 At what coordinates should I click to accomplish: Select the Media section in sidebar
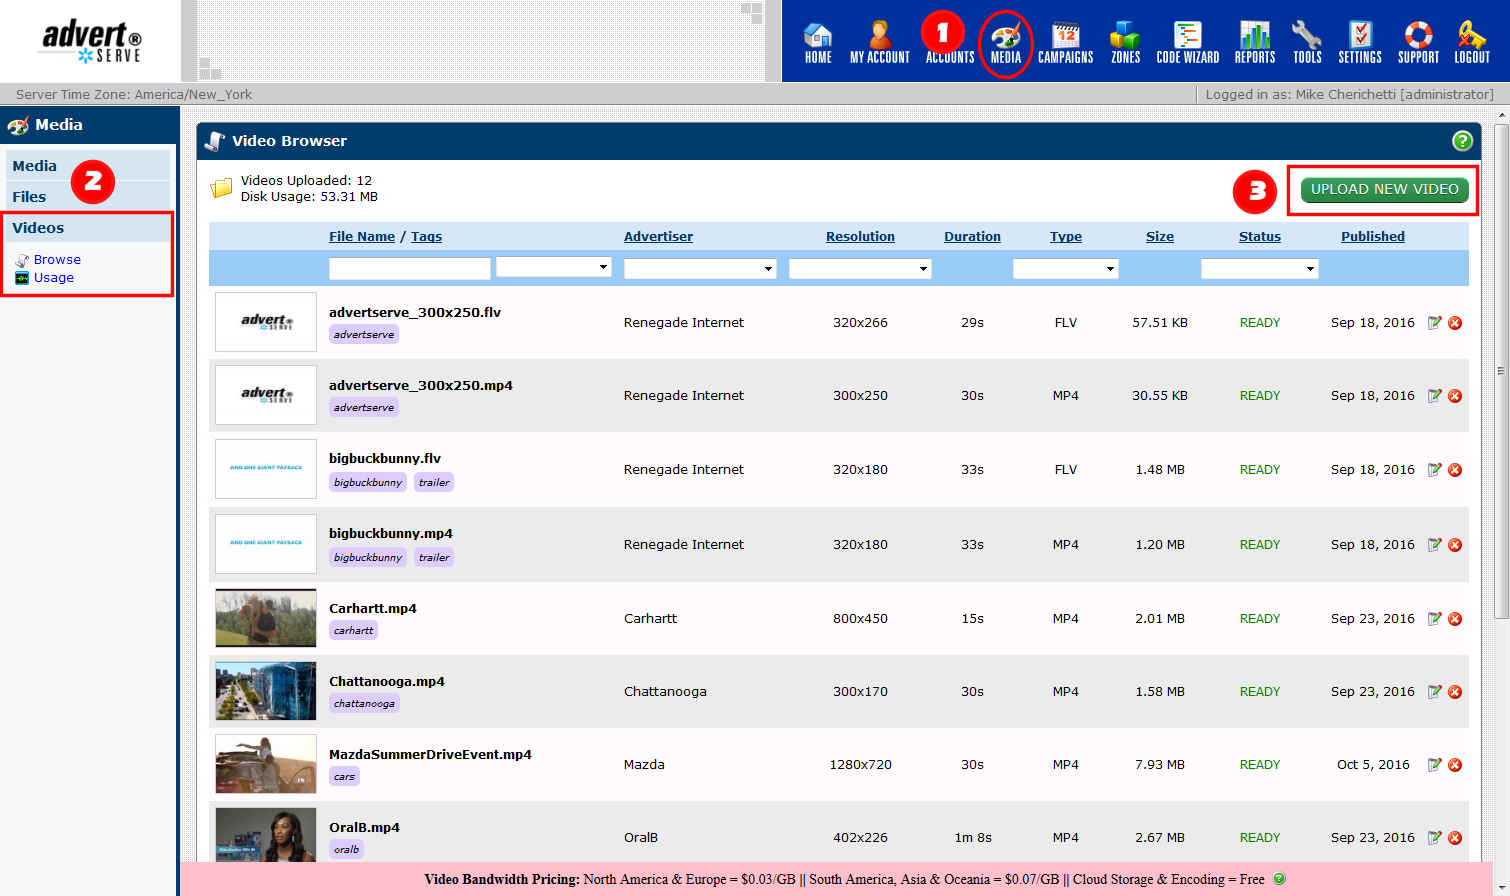(x=88, y=166)
